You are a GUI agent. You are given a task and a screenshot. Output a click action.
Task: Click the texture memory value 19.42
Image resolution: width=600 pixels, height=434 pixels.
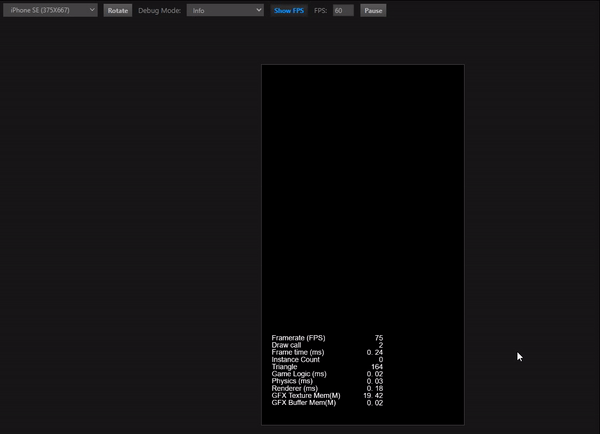(373, 396)
